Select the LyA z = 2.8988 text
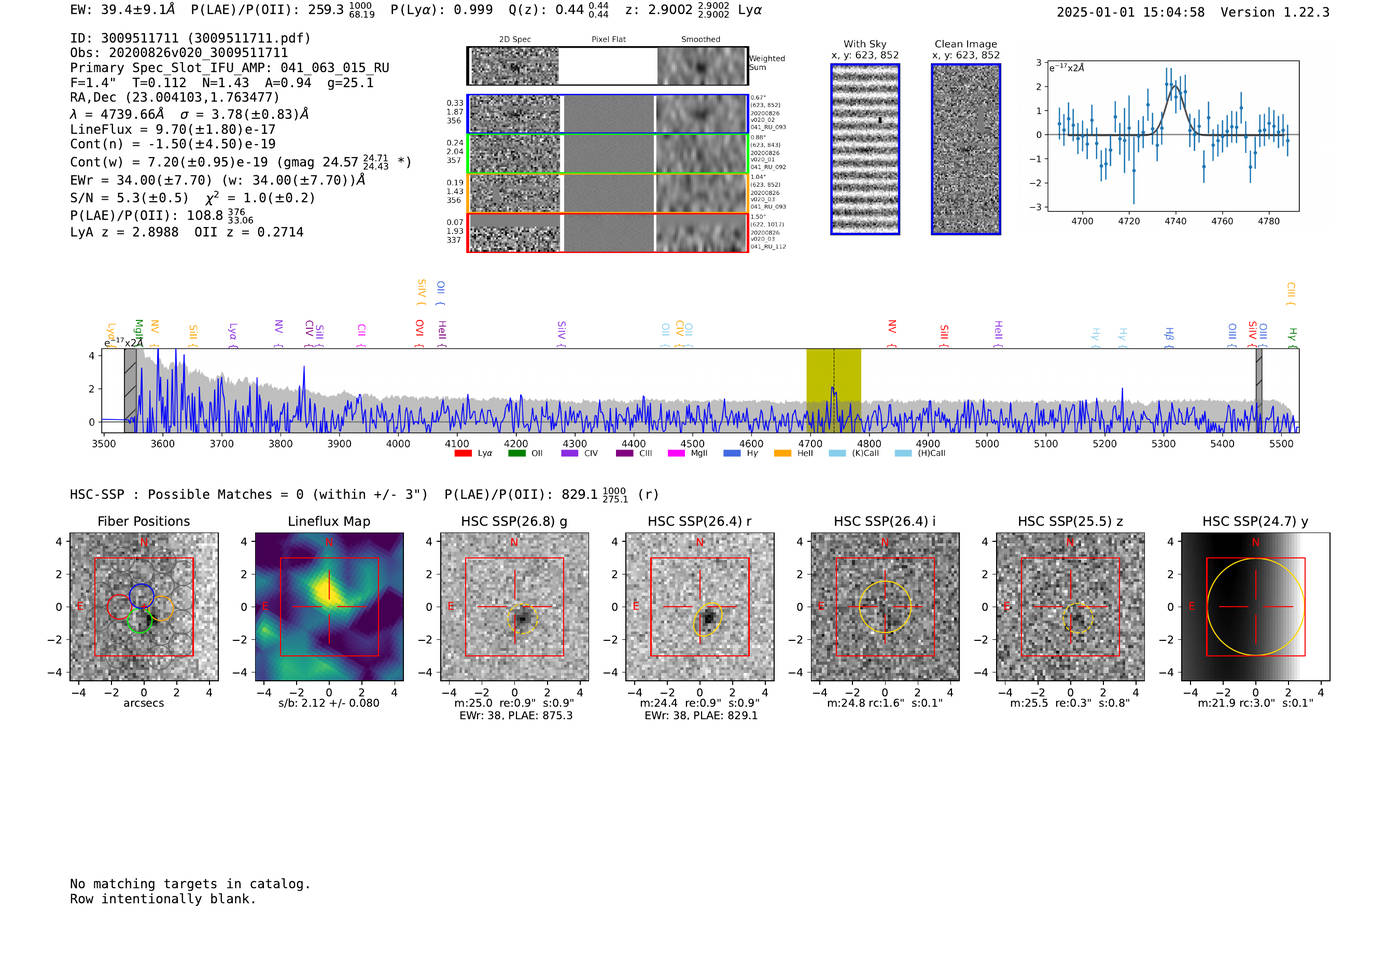The image size is (1400, 953). coord(124,232)
